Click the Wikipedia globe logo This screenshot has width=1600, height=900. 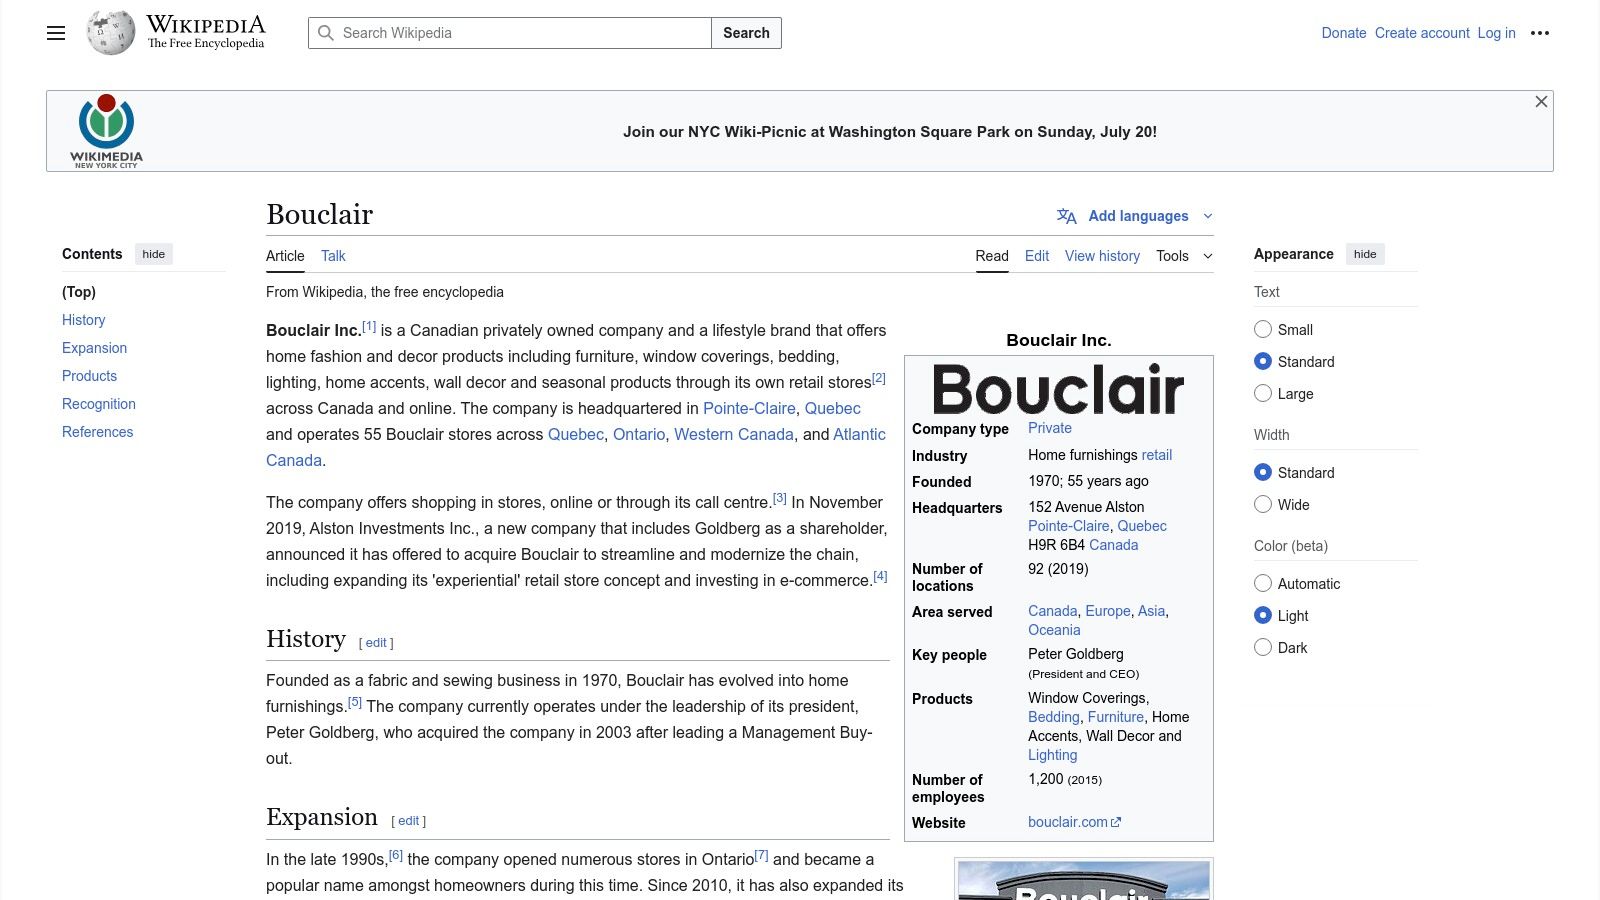coord(110,32)
